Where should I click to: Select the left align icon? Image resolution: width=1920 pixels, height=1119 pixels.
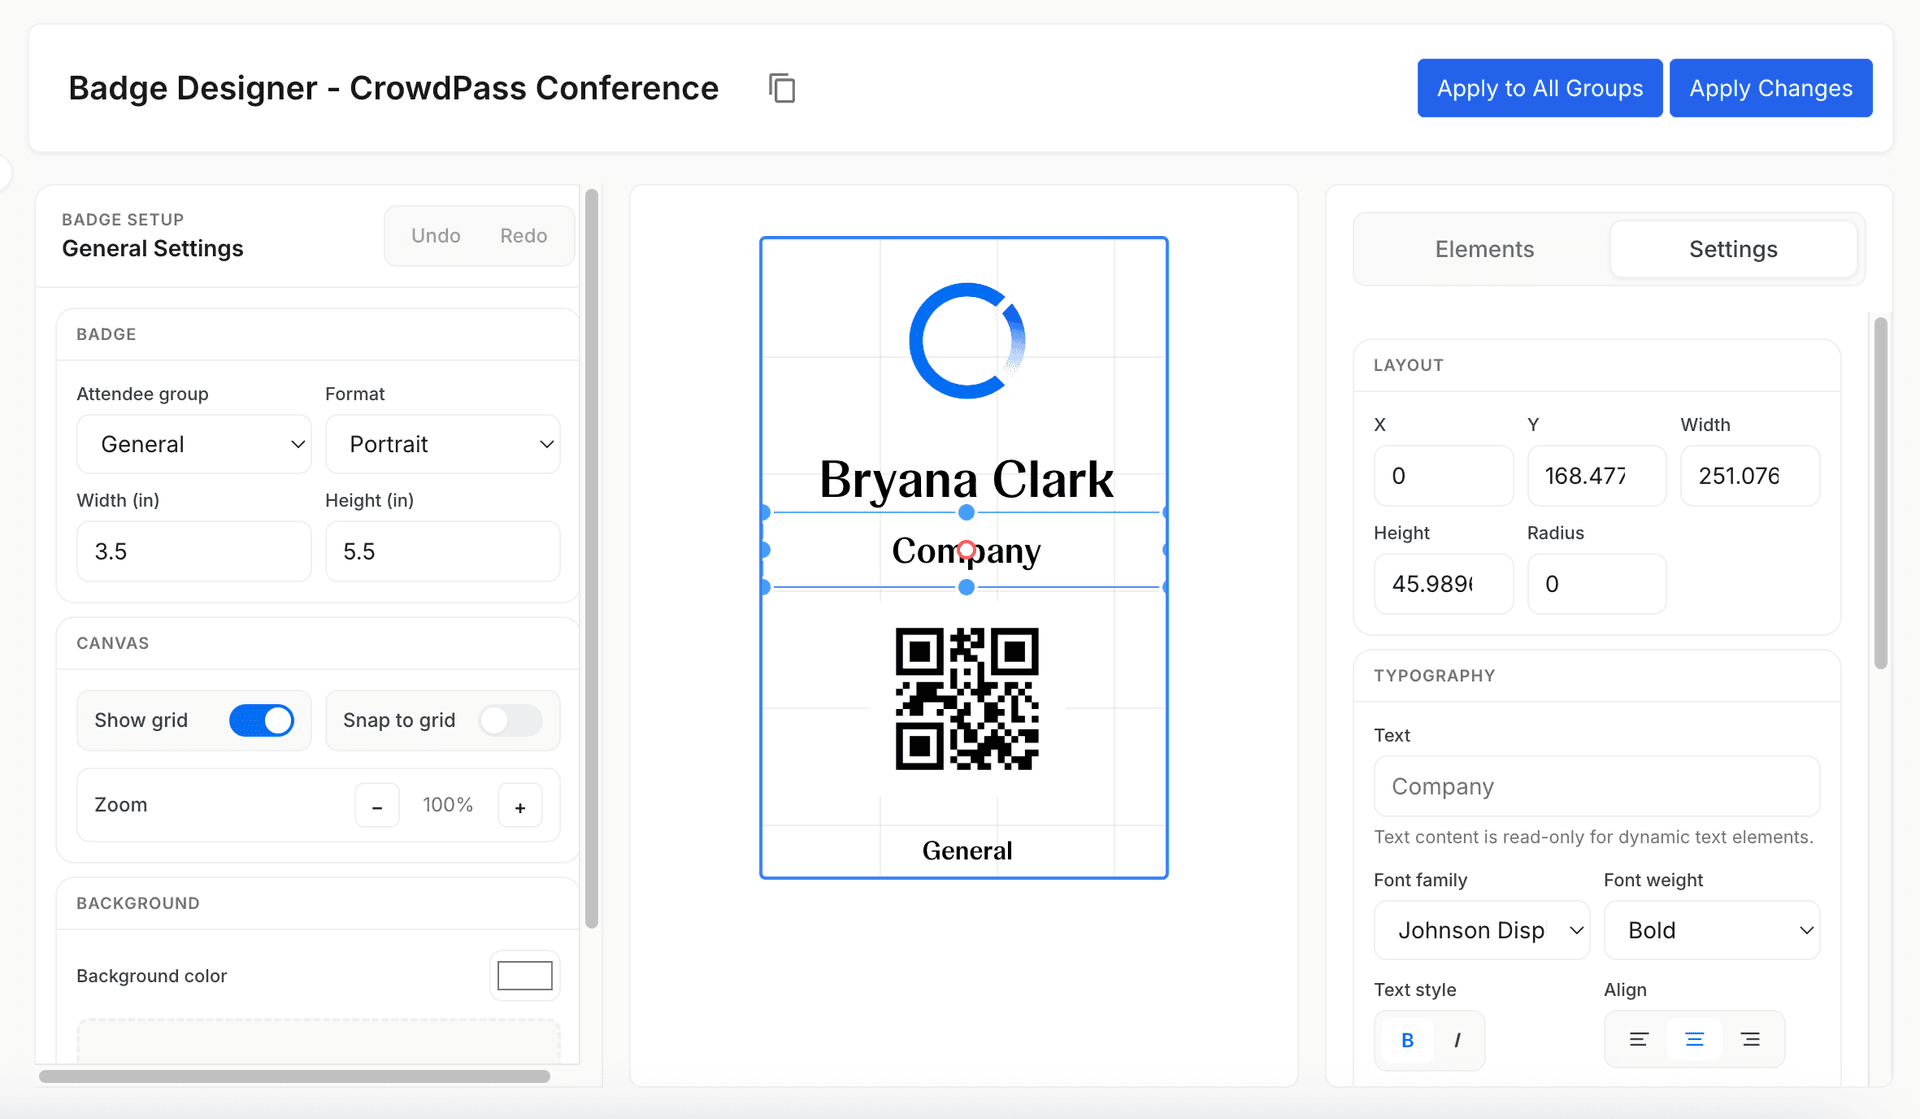point(1637,1039)
